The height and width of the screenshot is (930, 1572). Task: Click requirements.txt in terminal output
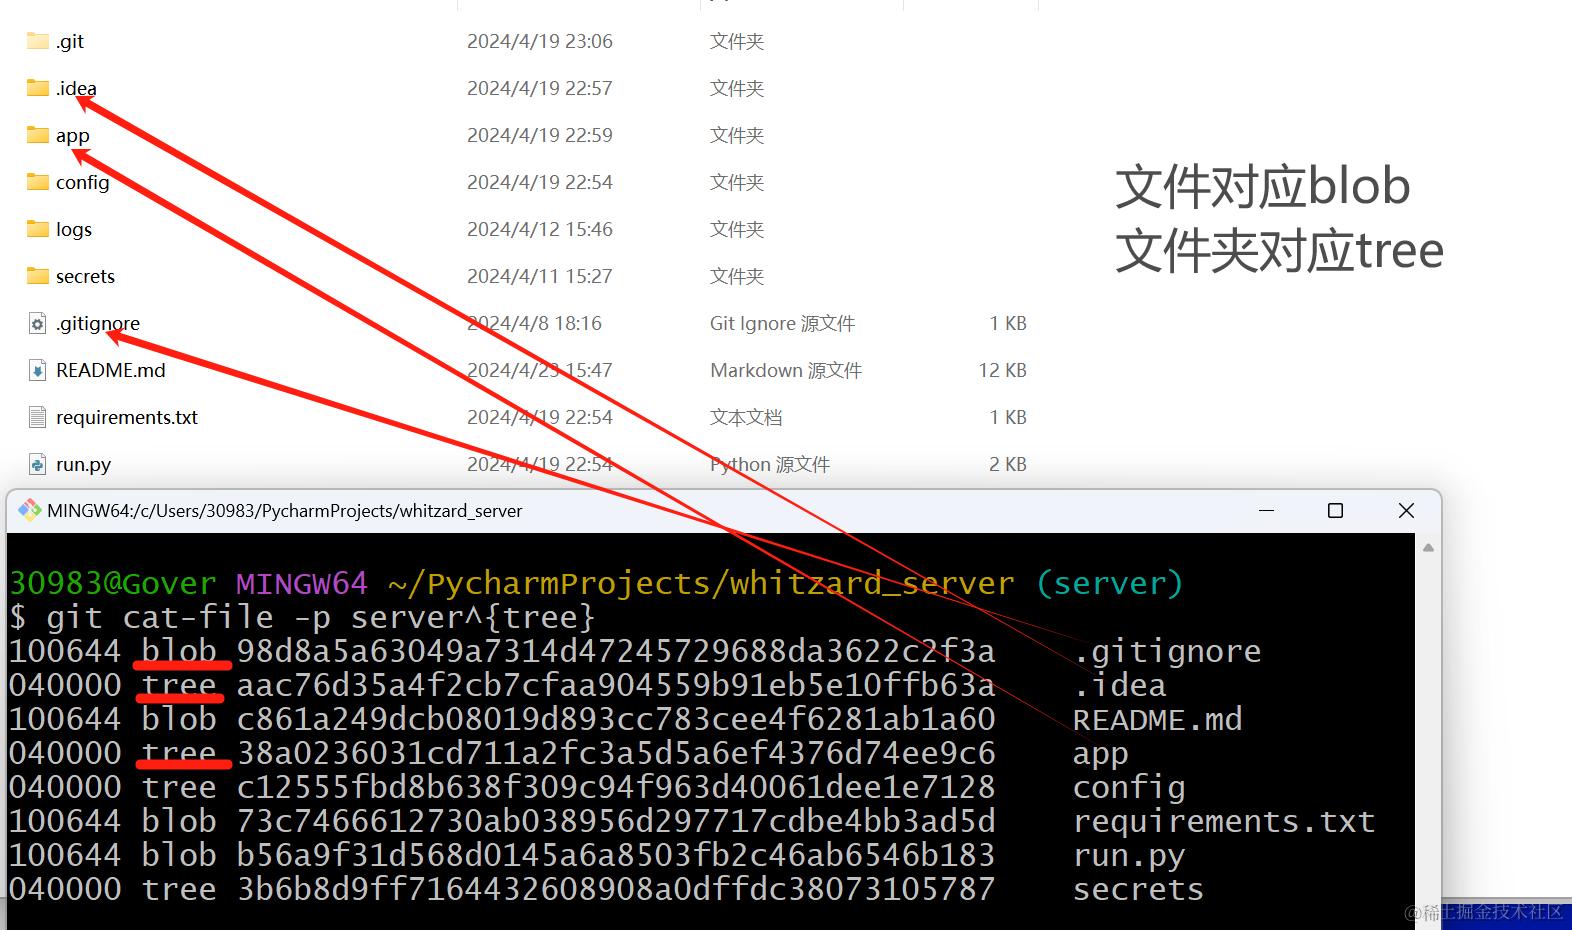[x=1224, y=821]
